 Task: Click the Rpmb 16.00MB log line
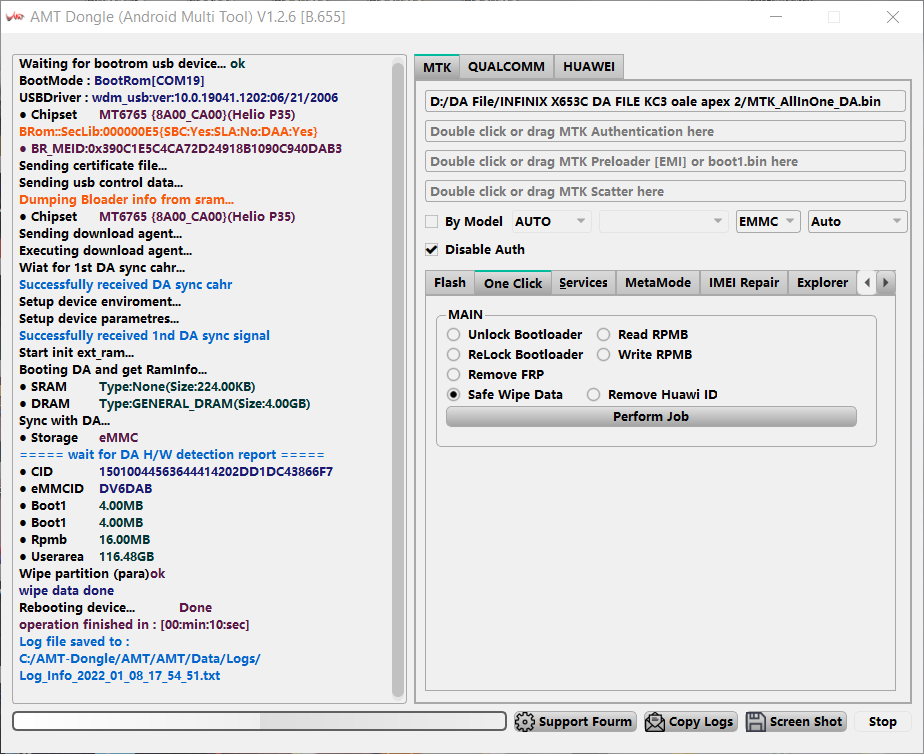click(85, 540)
